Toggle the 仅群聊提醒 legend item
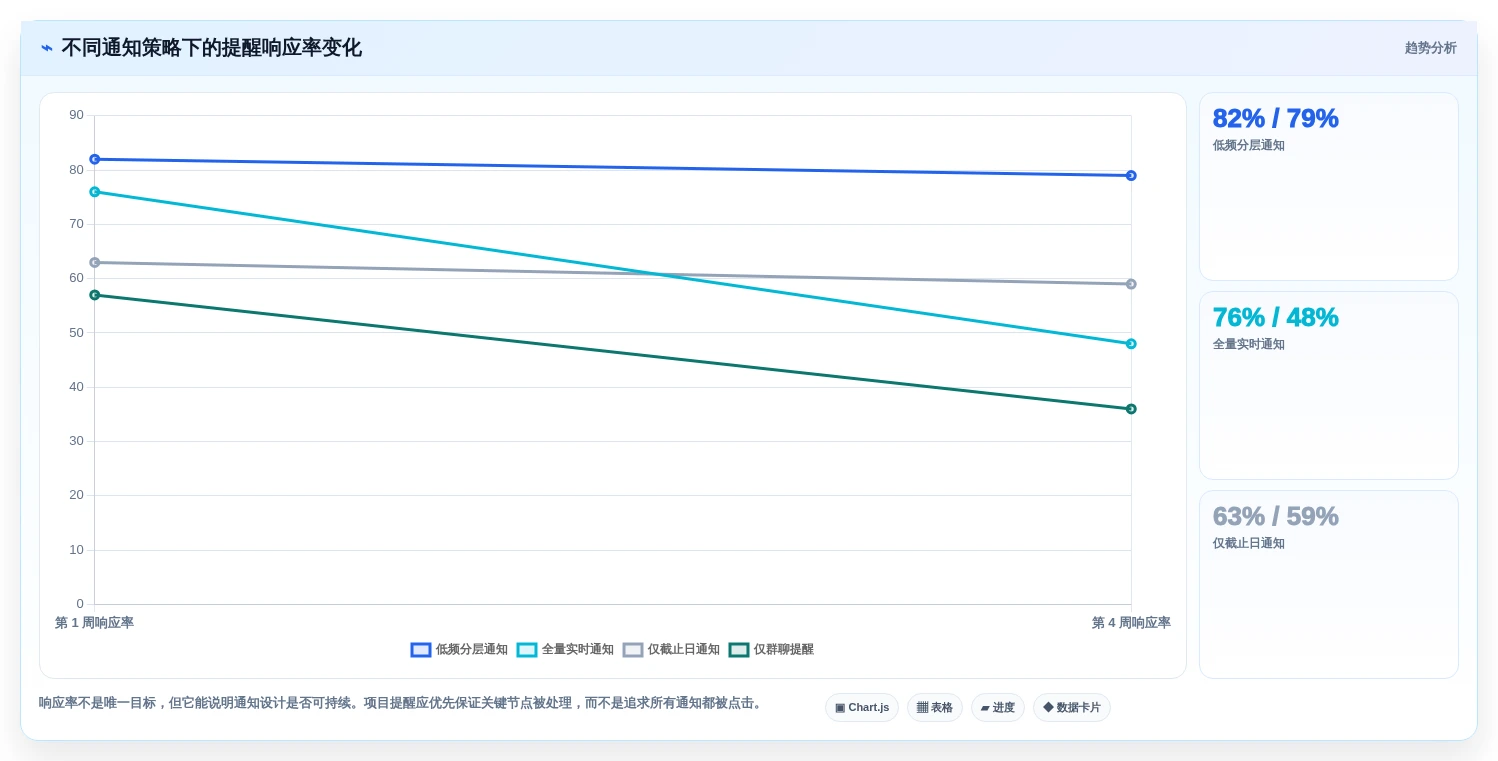Viewport: 1498px width, 761px height. pos(771,650)
